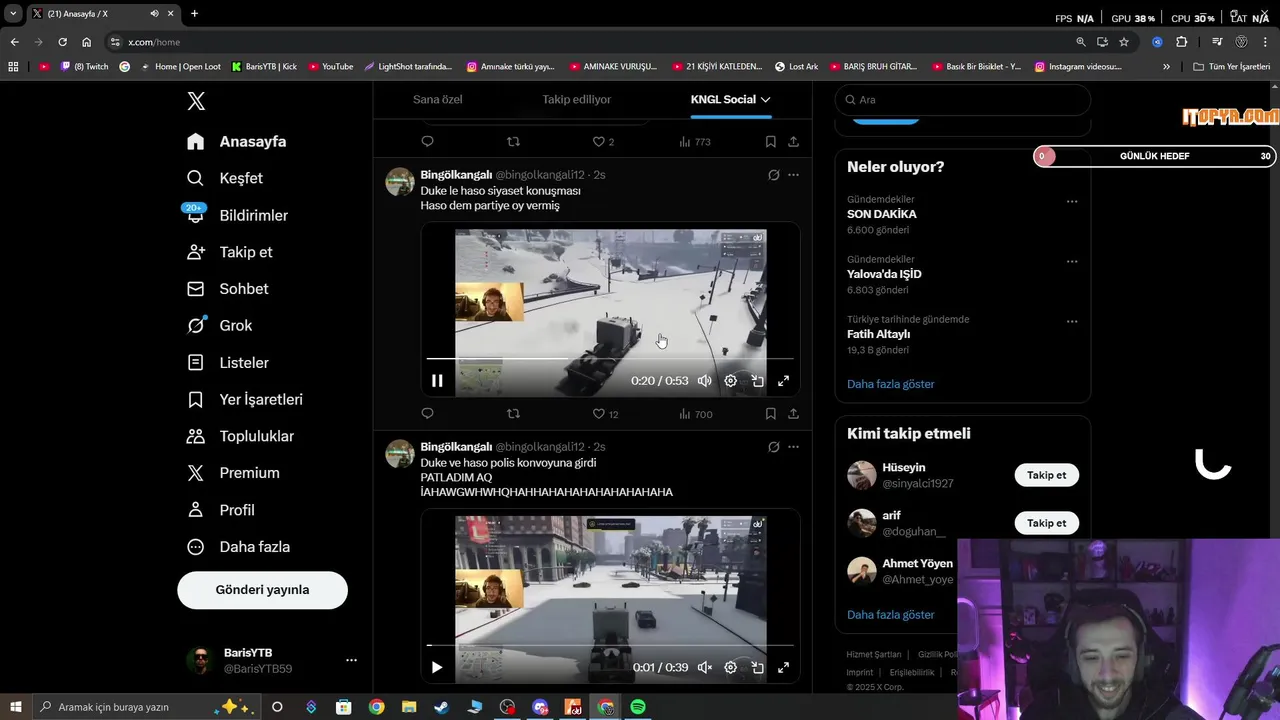Follow Hüseyin with Takip et button
This screenshot has width=1280, height=720.
pos(1046,475)
